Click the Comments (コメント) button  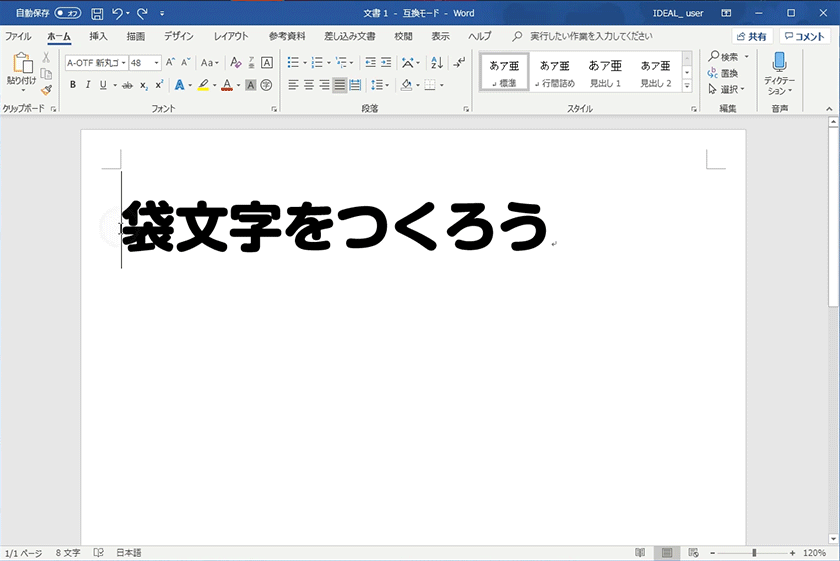click(805, 36)
